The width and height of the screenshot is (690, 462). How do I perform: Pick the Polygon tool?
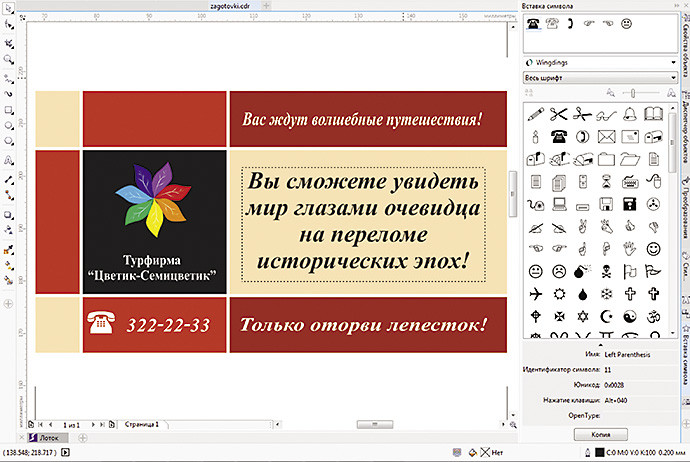pyautogui.click(x=8, y=142)
